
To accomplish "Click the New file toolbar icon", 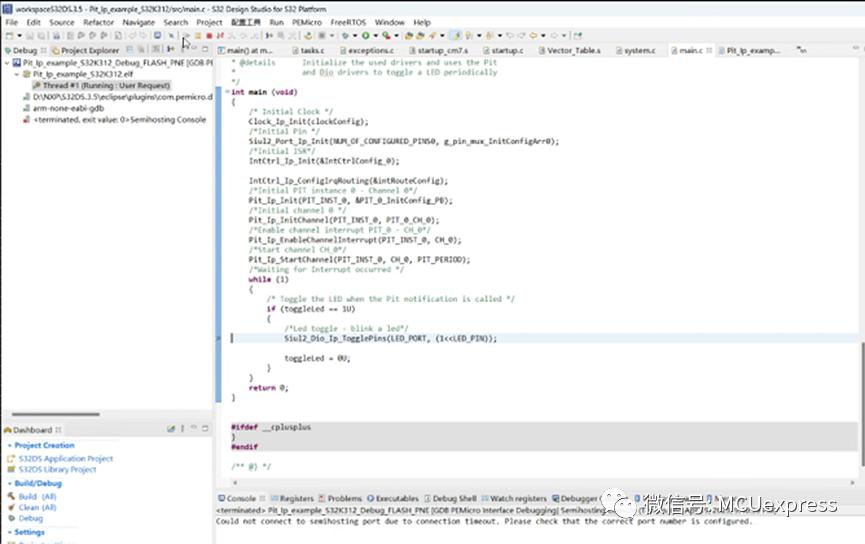I will tap(8, 35).
